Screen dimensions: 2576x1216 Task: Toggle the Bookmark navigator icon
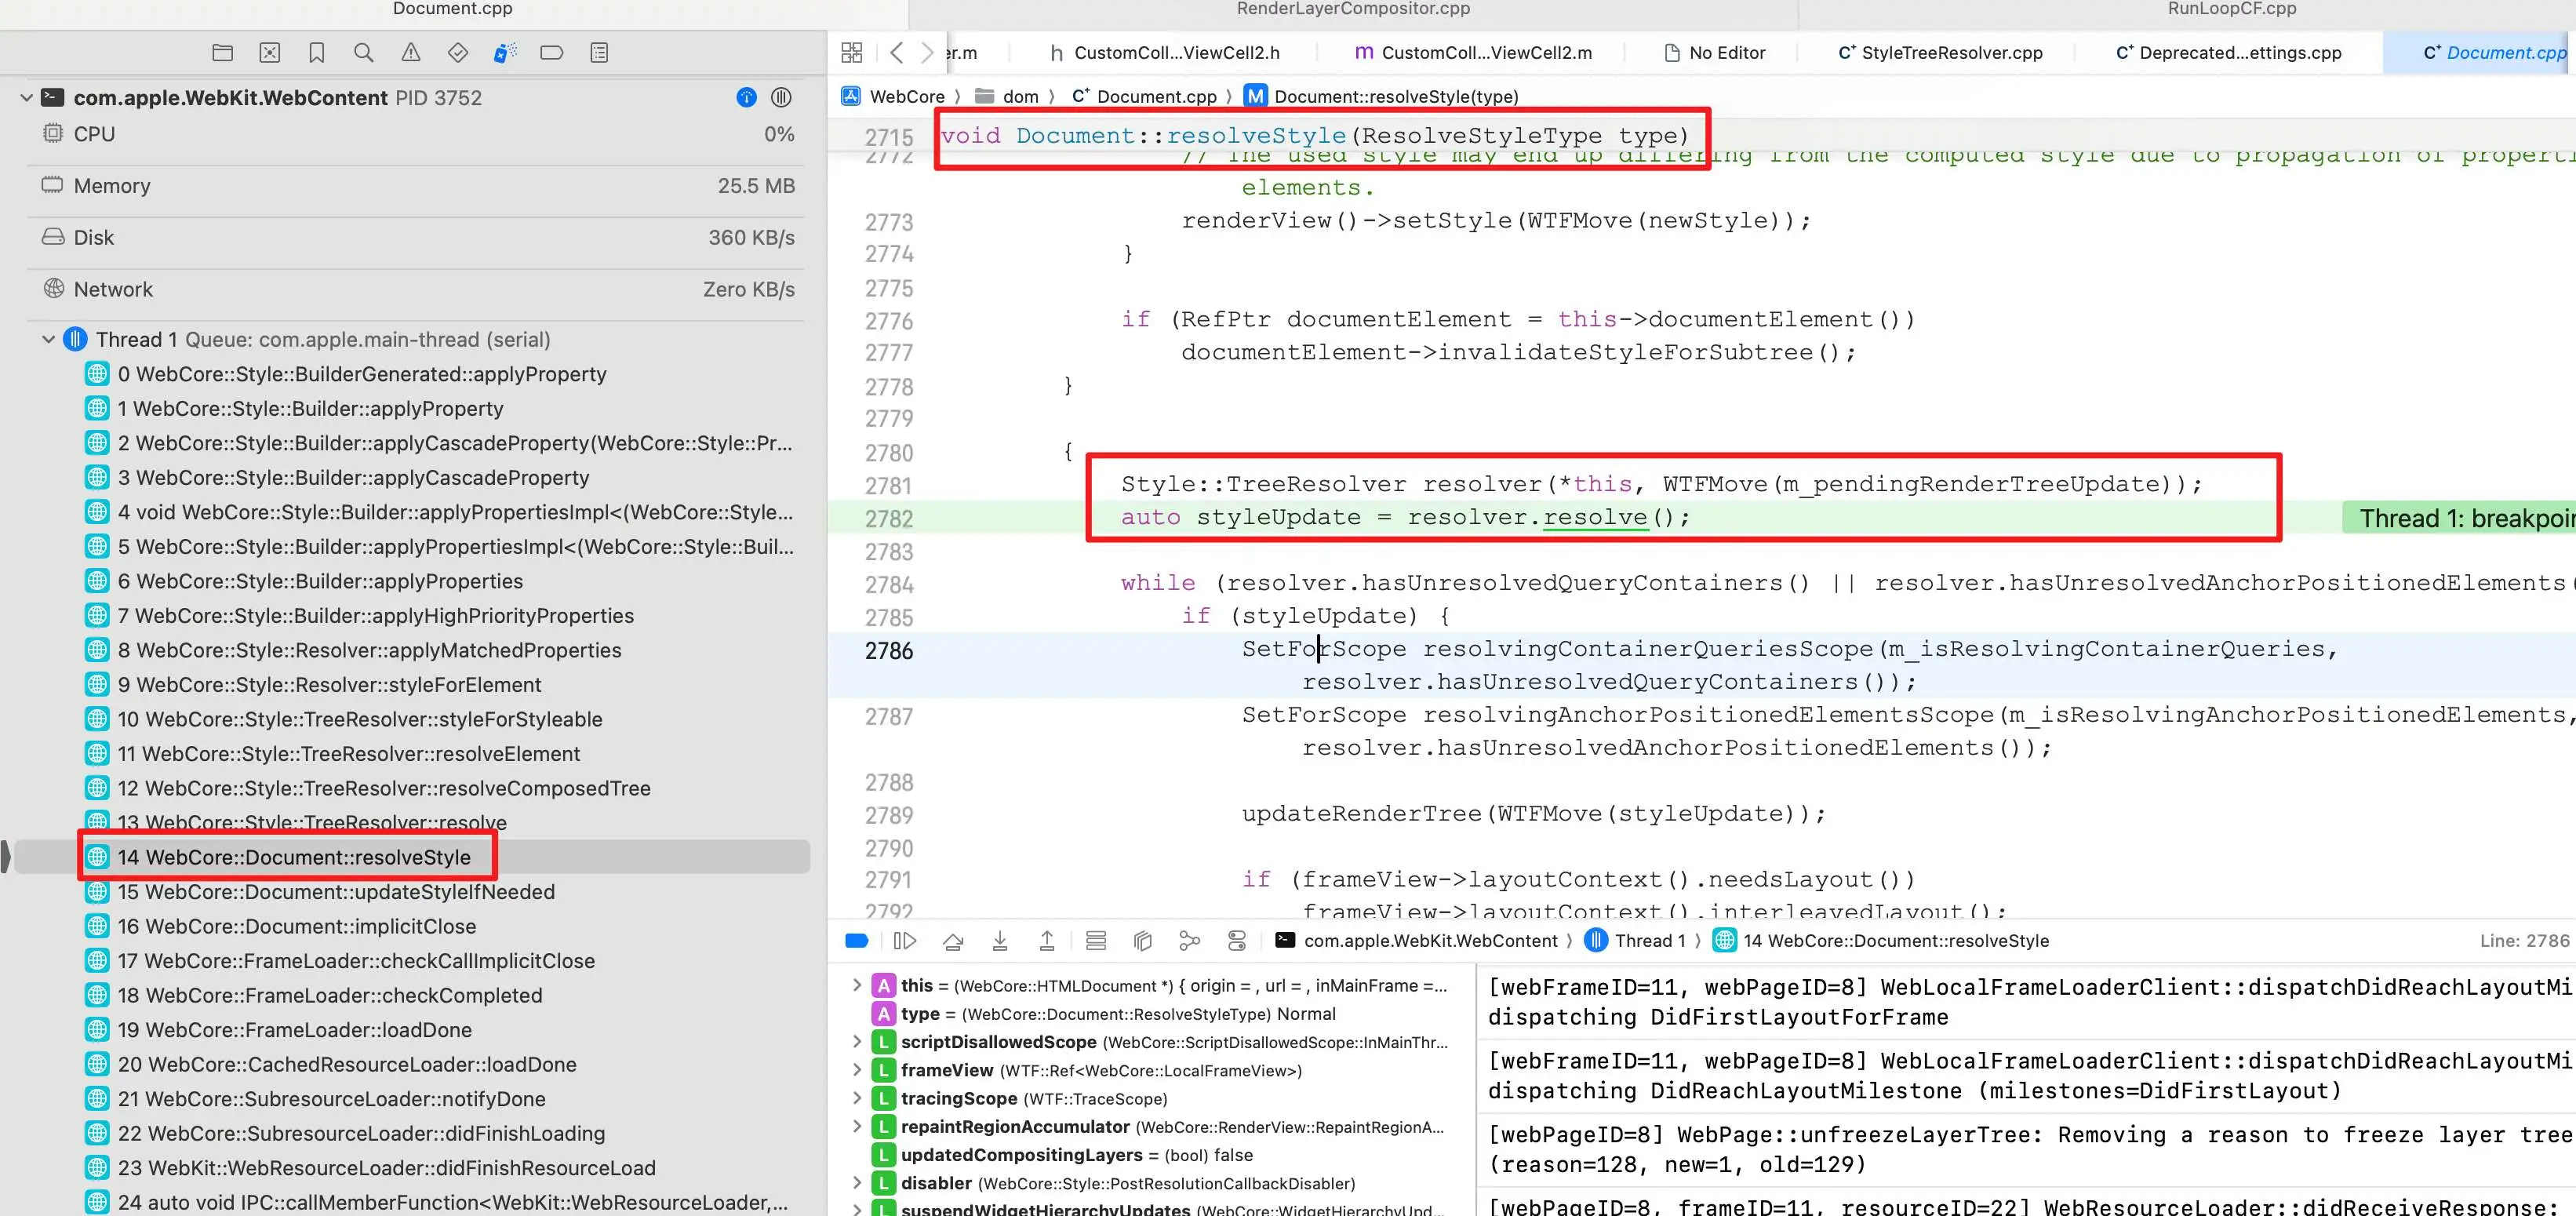pos(316,53)
